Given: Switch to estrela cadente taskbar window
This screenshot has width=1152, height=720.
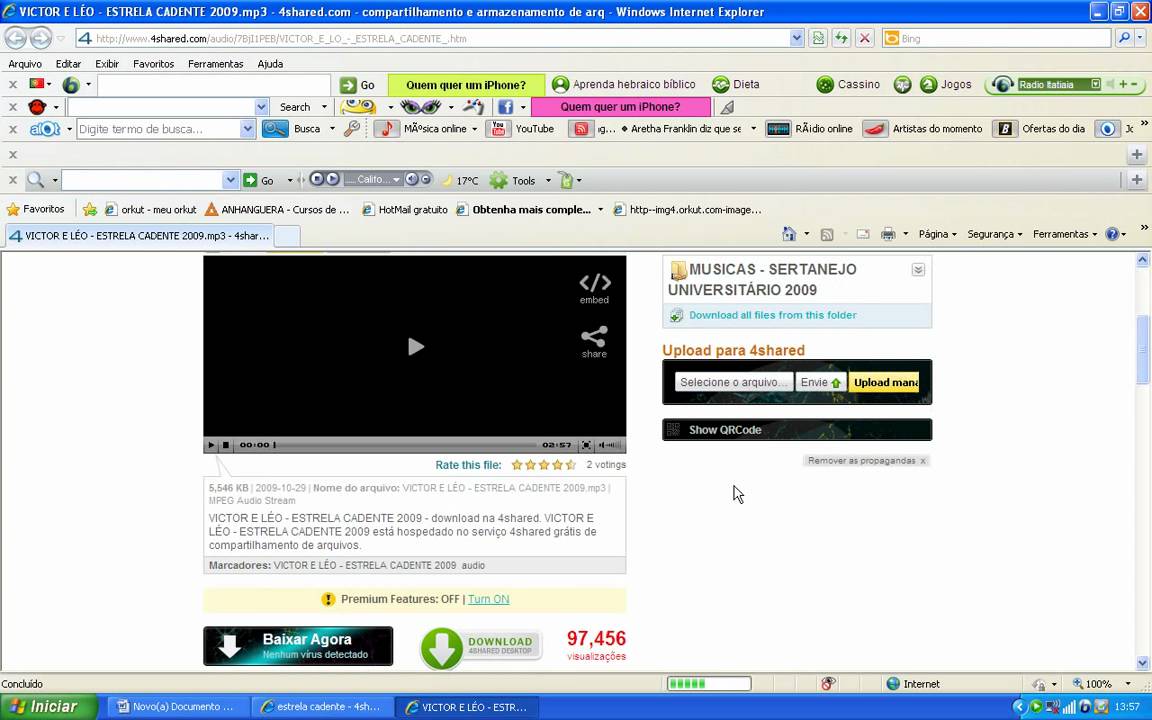Looking at the screenshot, I should click(321, 707).
